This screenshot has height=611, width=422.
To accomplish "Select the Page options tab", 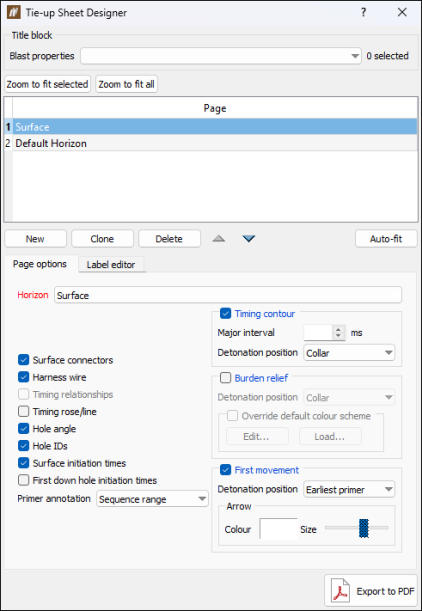I will pyautogui.click(x=40, y=264).
